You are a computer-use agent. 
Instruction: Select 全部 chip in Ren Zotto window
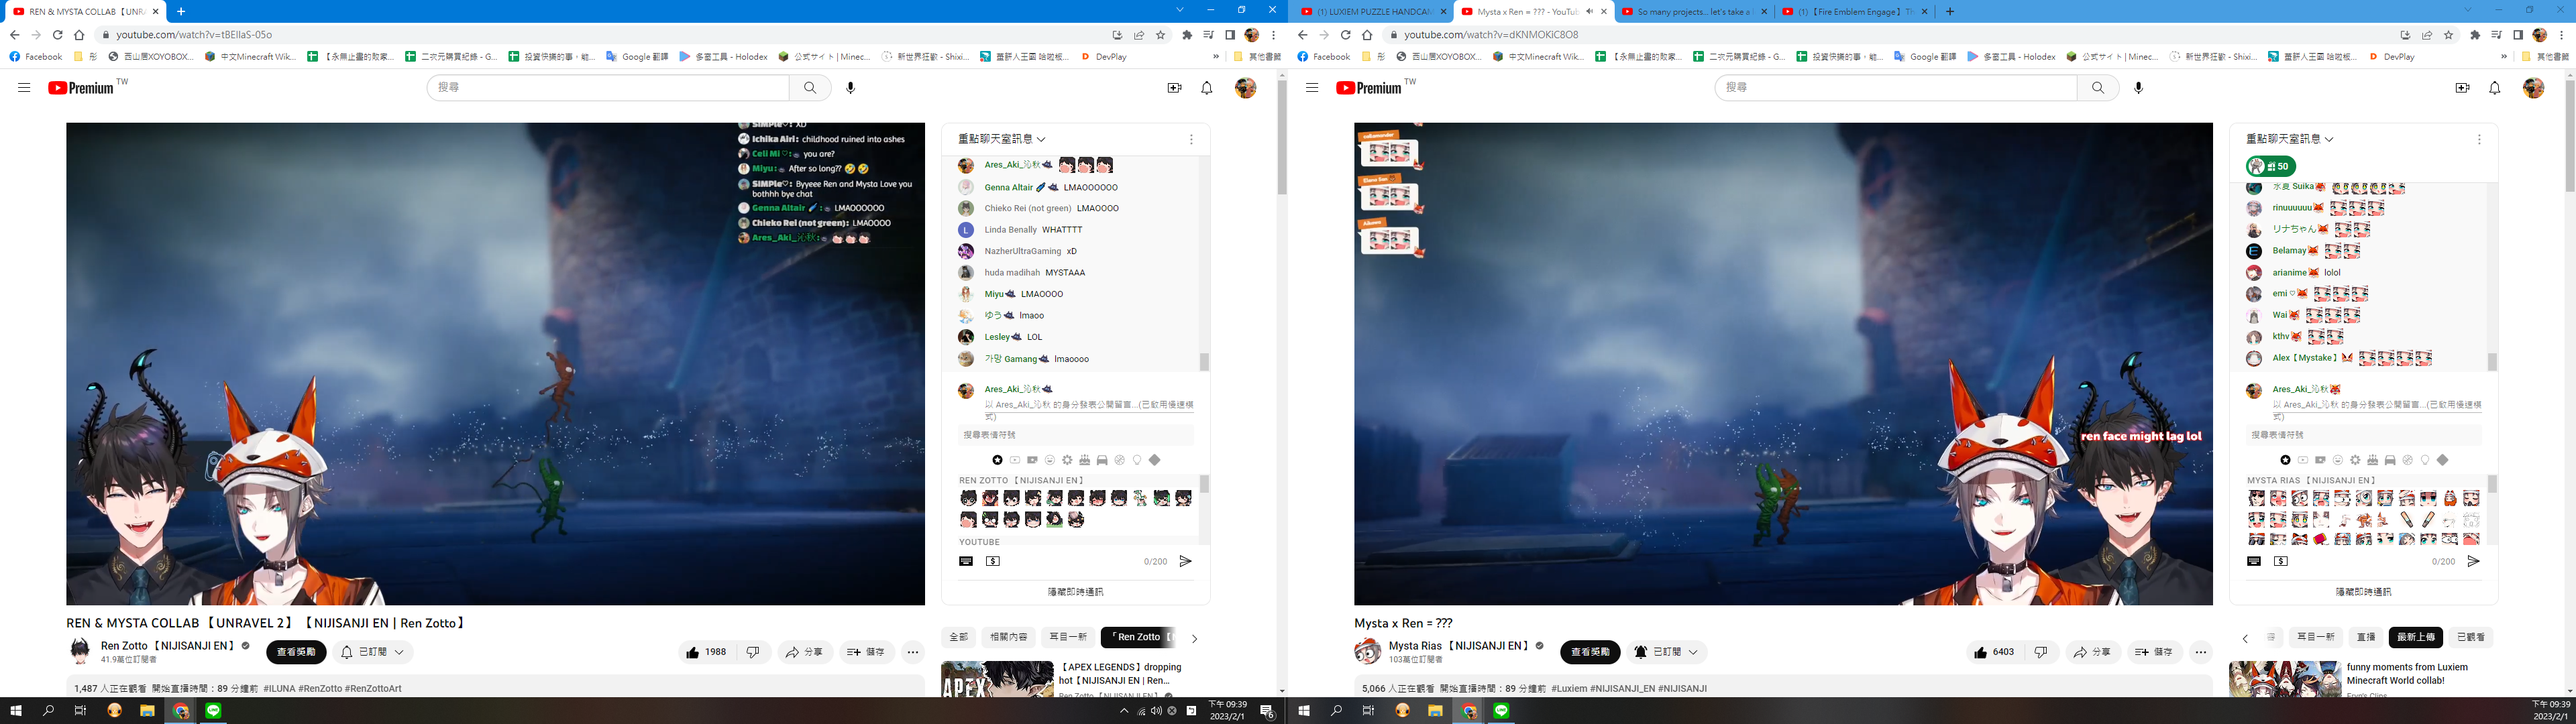[x=958, y=637]
